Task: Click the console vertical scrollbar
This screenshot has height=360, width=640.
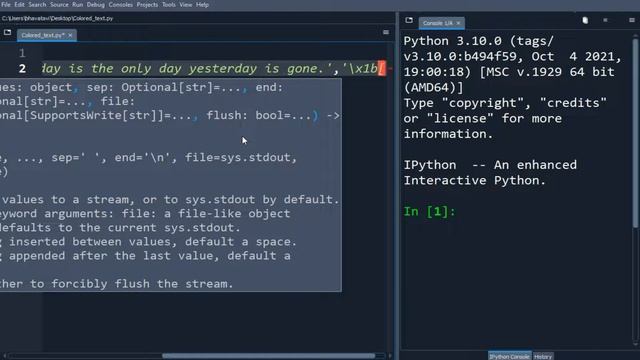Action: [635, 133]
